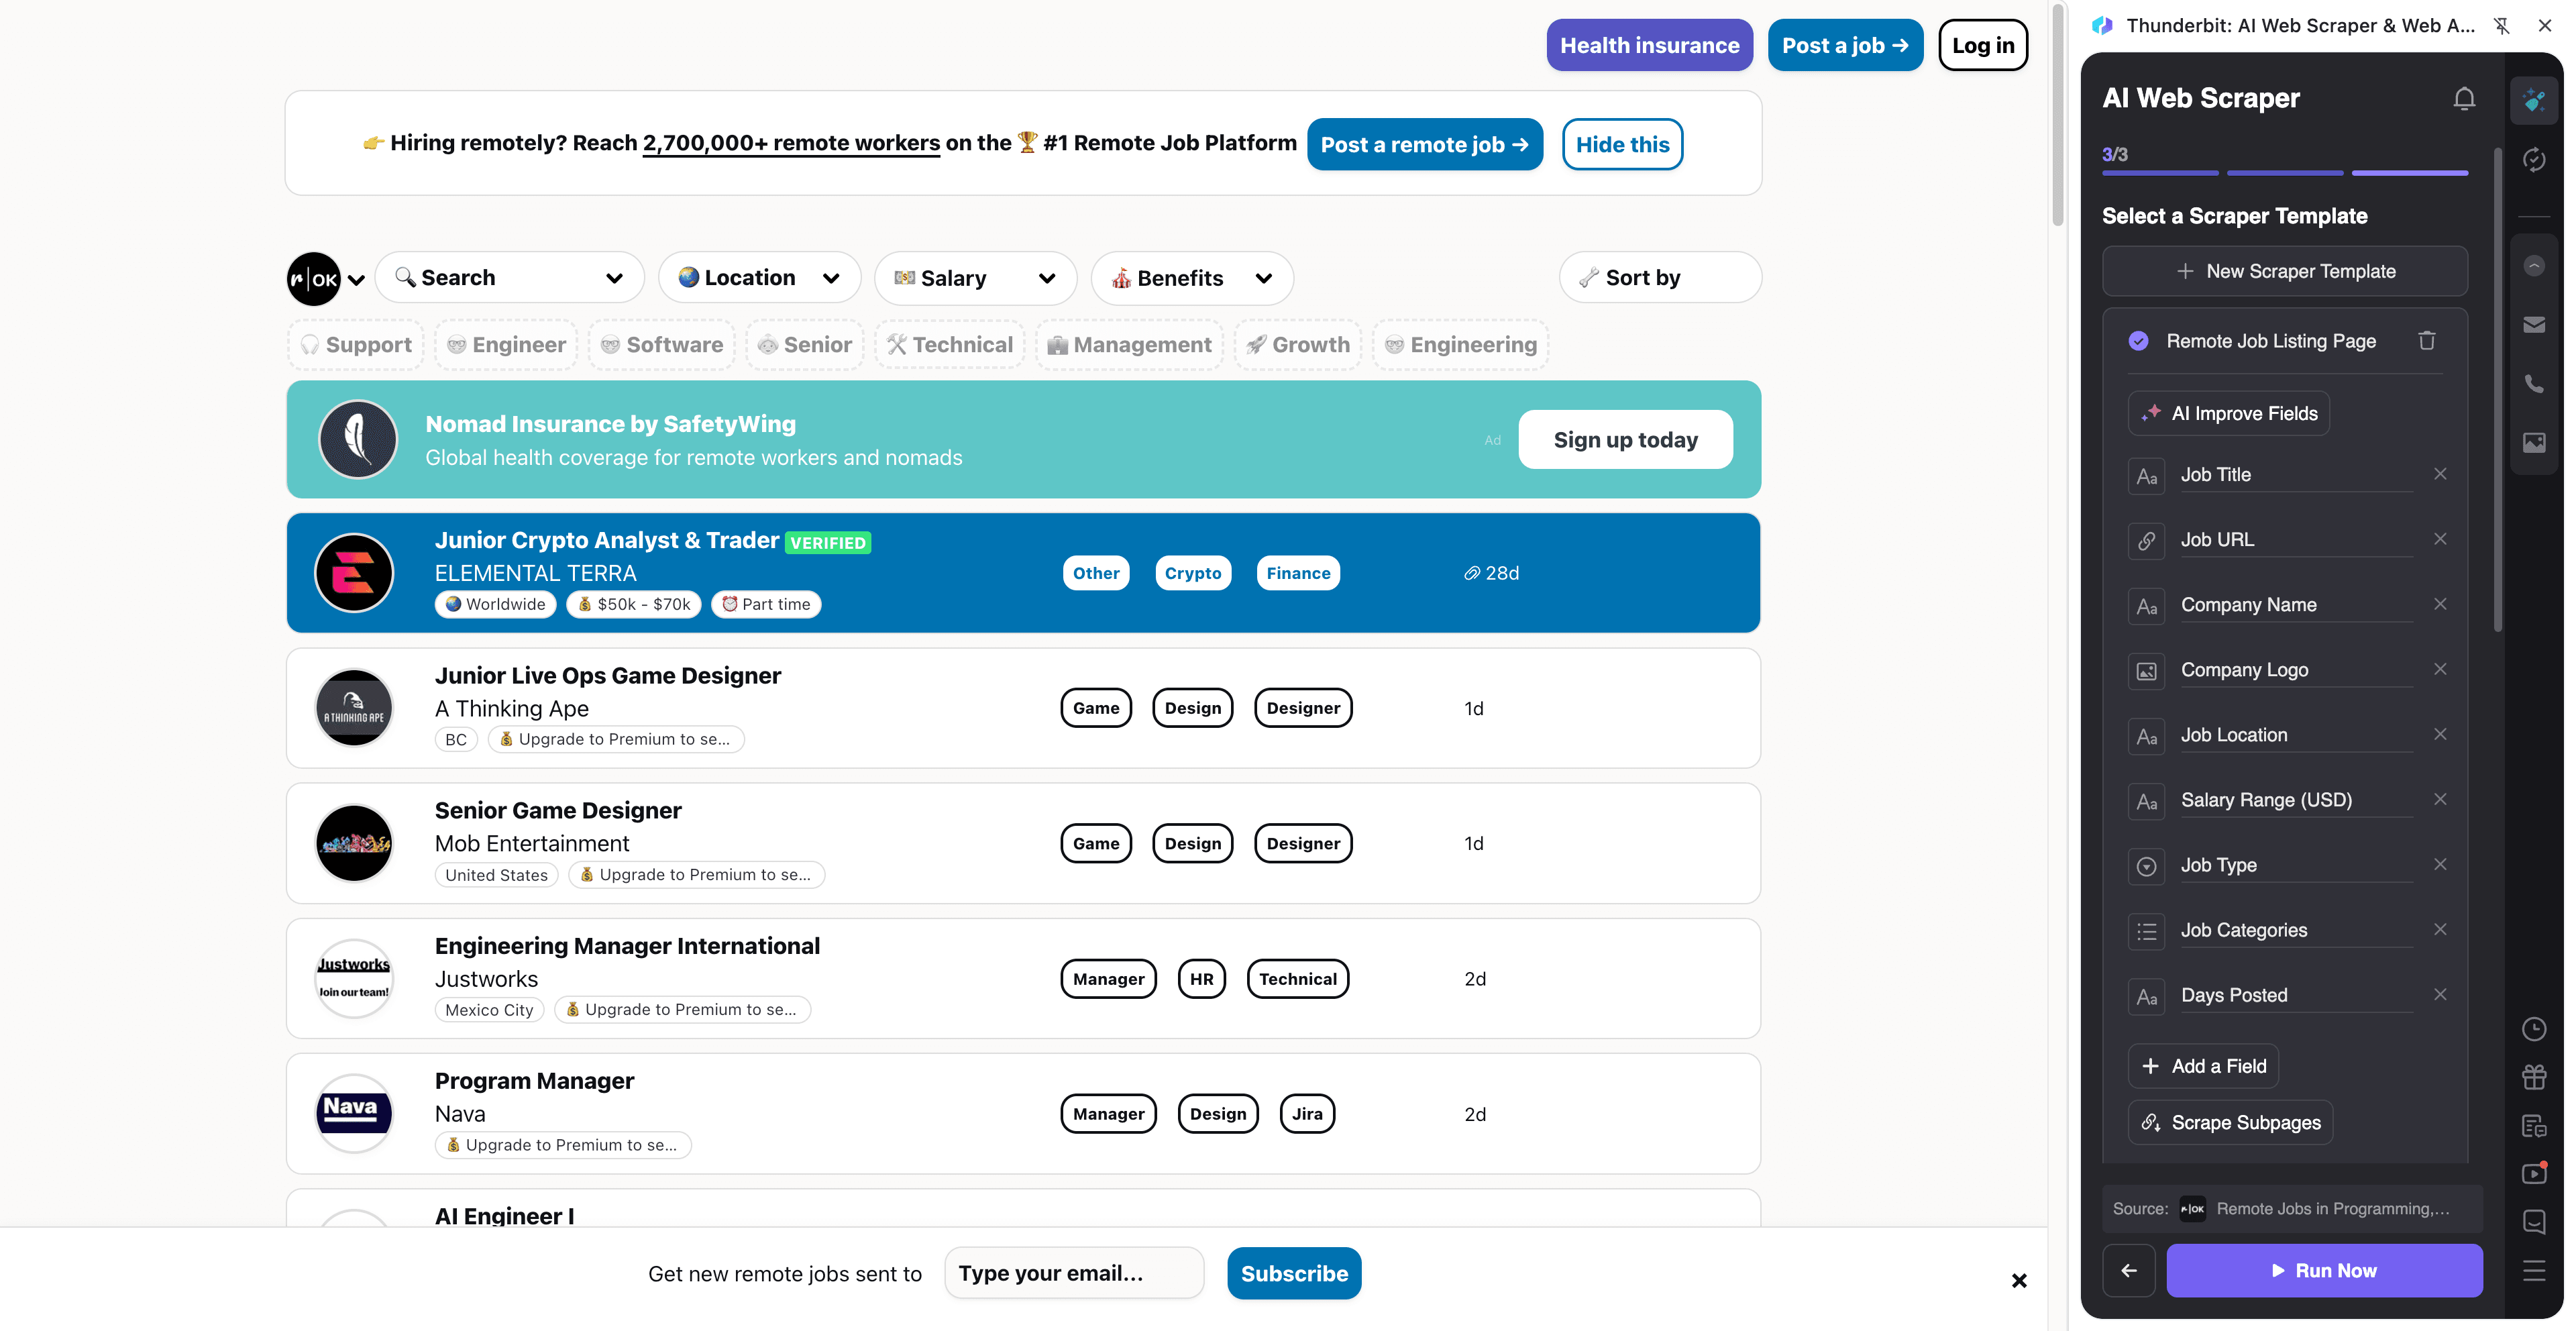This screenshot has height=1331, width=2576.
Task: Select the email extraction envelope icon in sidebar
Action: coord(2535,324)
